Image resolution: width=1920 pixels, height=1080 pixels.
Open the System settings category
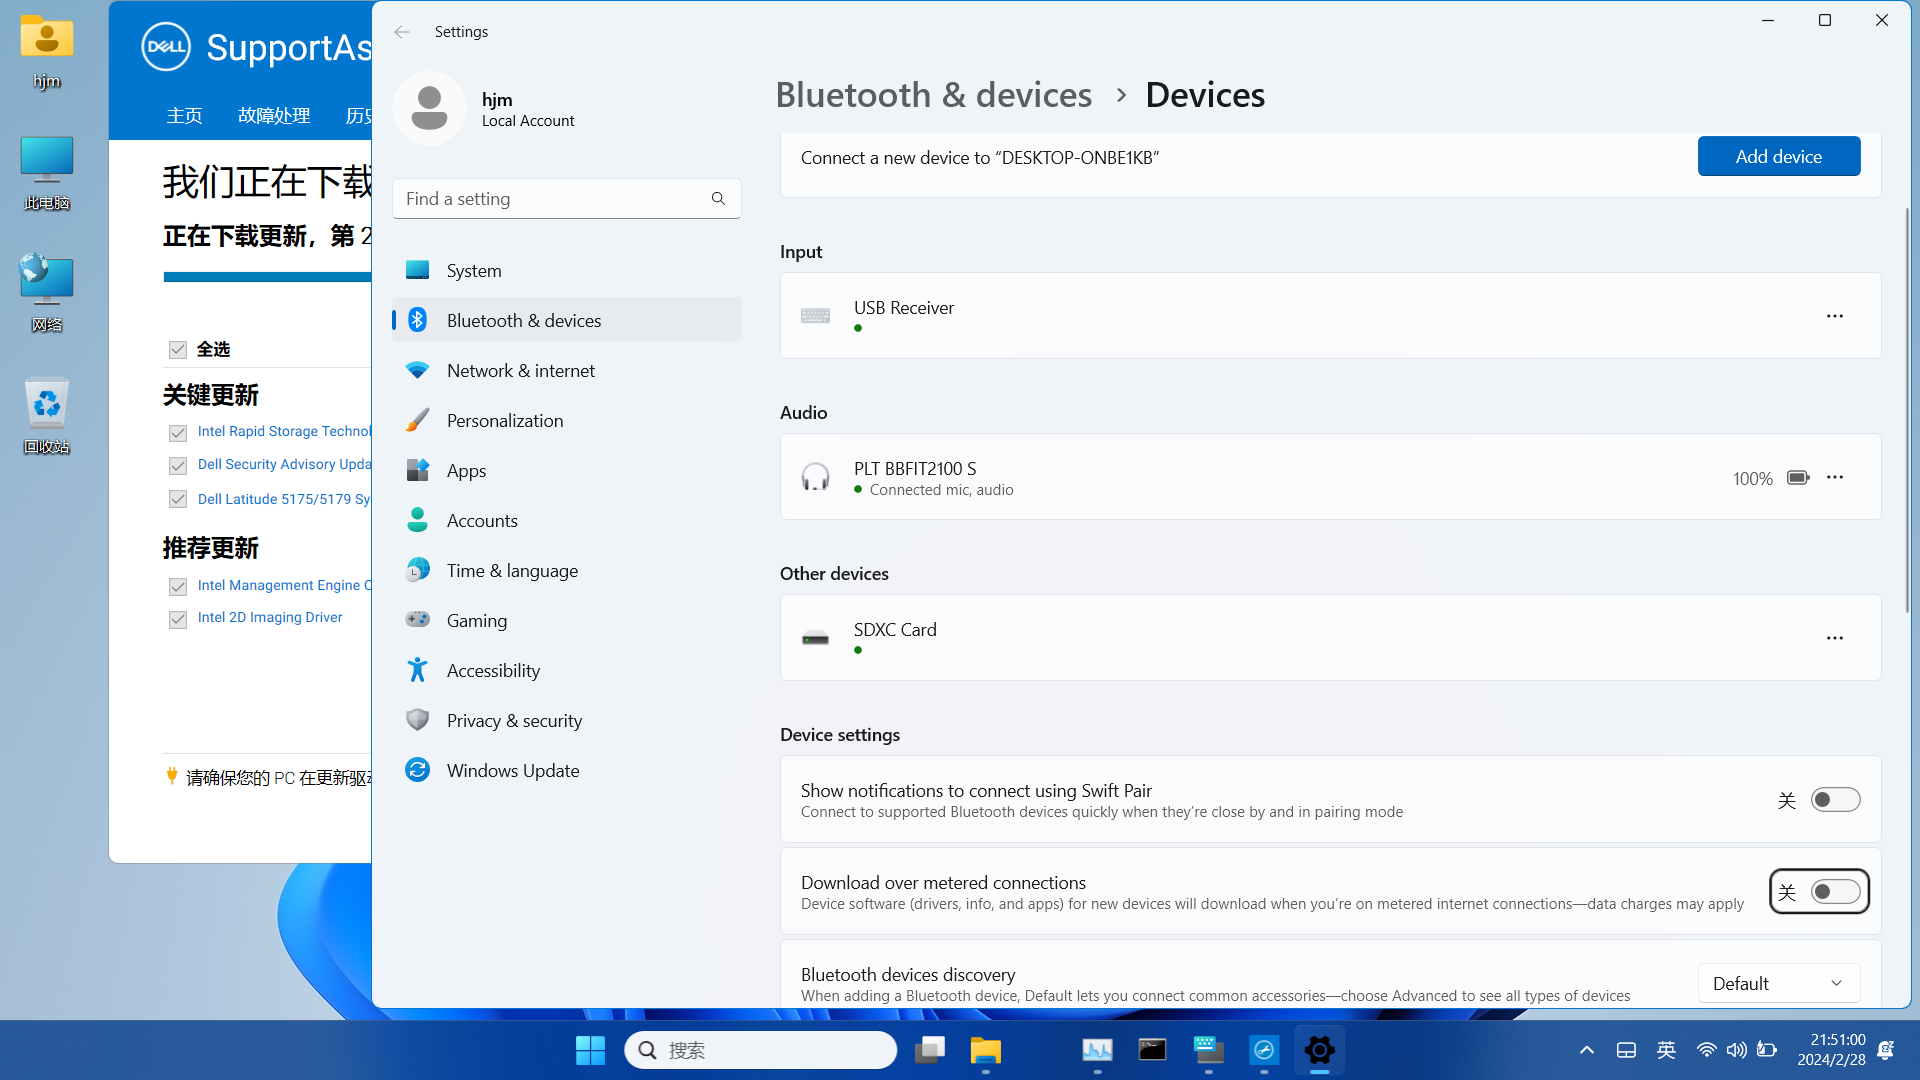[x=566, y=270]
